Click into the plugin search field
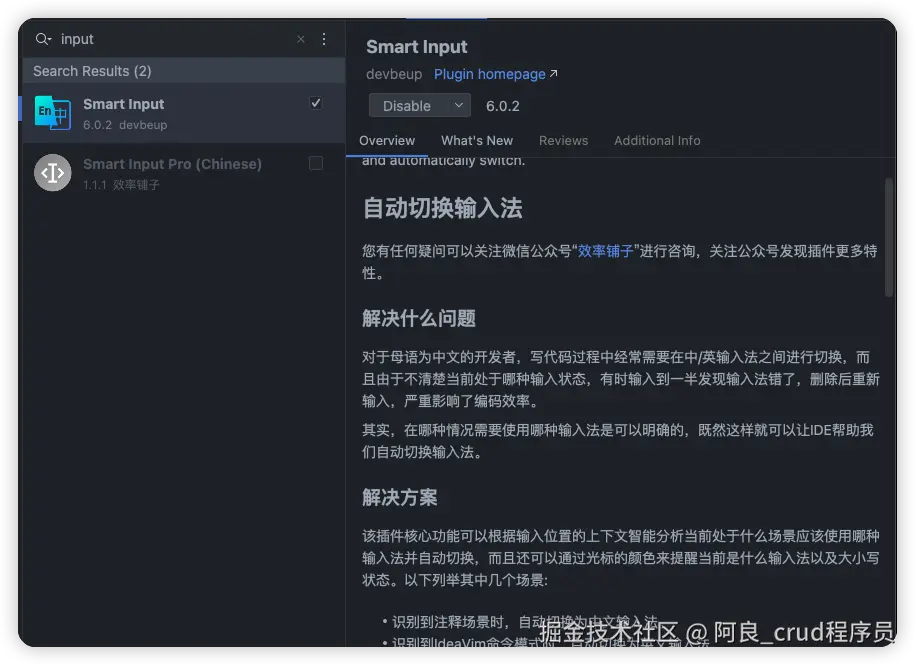Viewport: 915px width, 665px height. (x=175, y=39)
